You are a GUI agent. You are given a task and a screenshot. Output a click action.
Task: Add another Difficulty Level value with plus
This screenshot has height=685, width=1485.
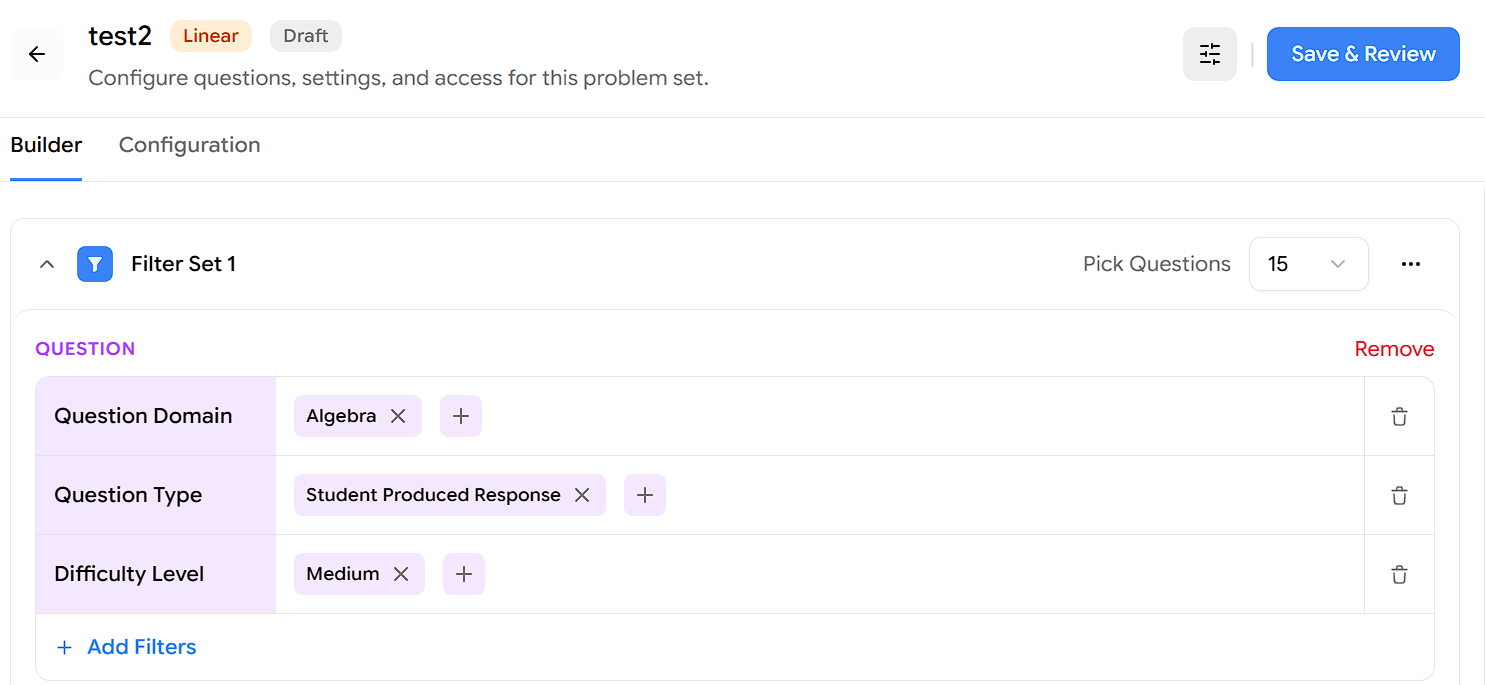point(464,574)
